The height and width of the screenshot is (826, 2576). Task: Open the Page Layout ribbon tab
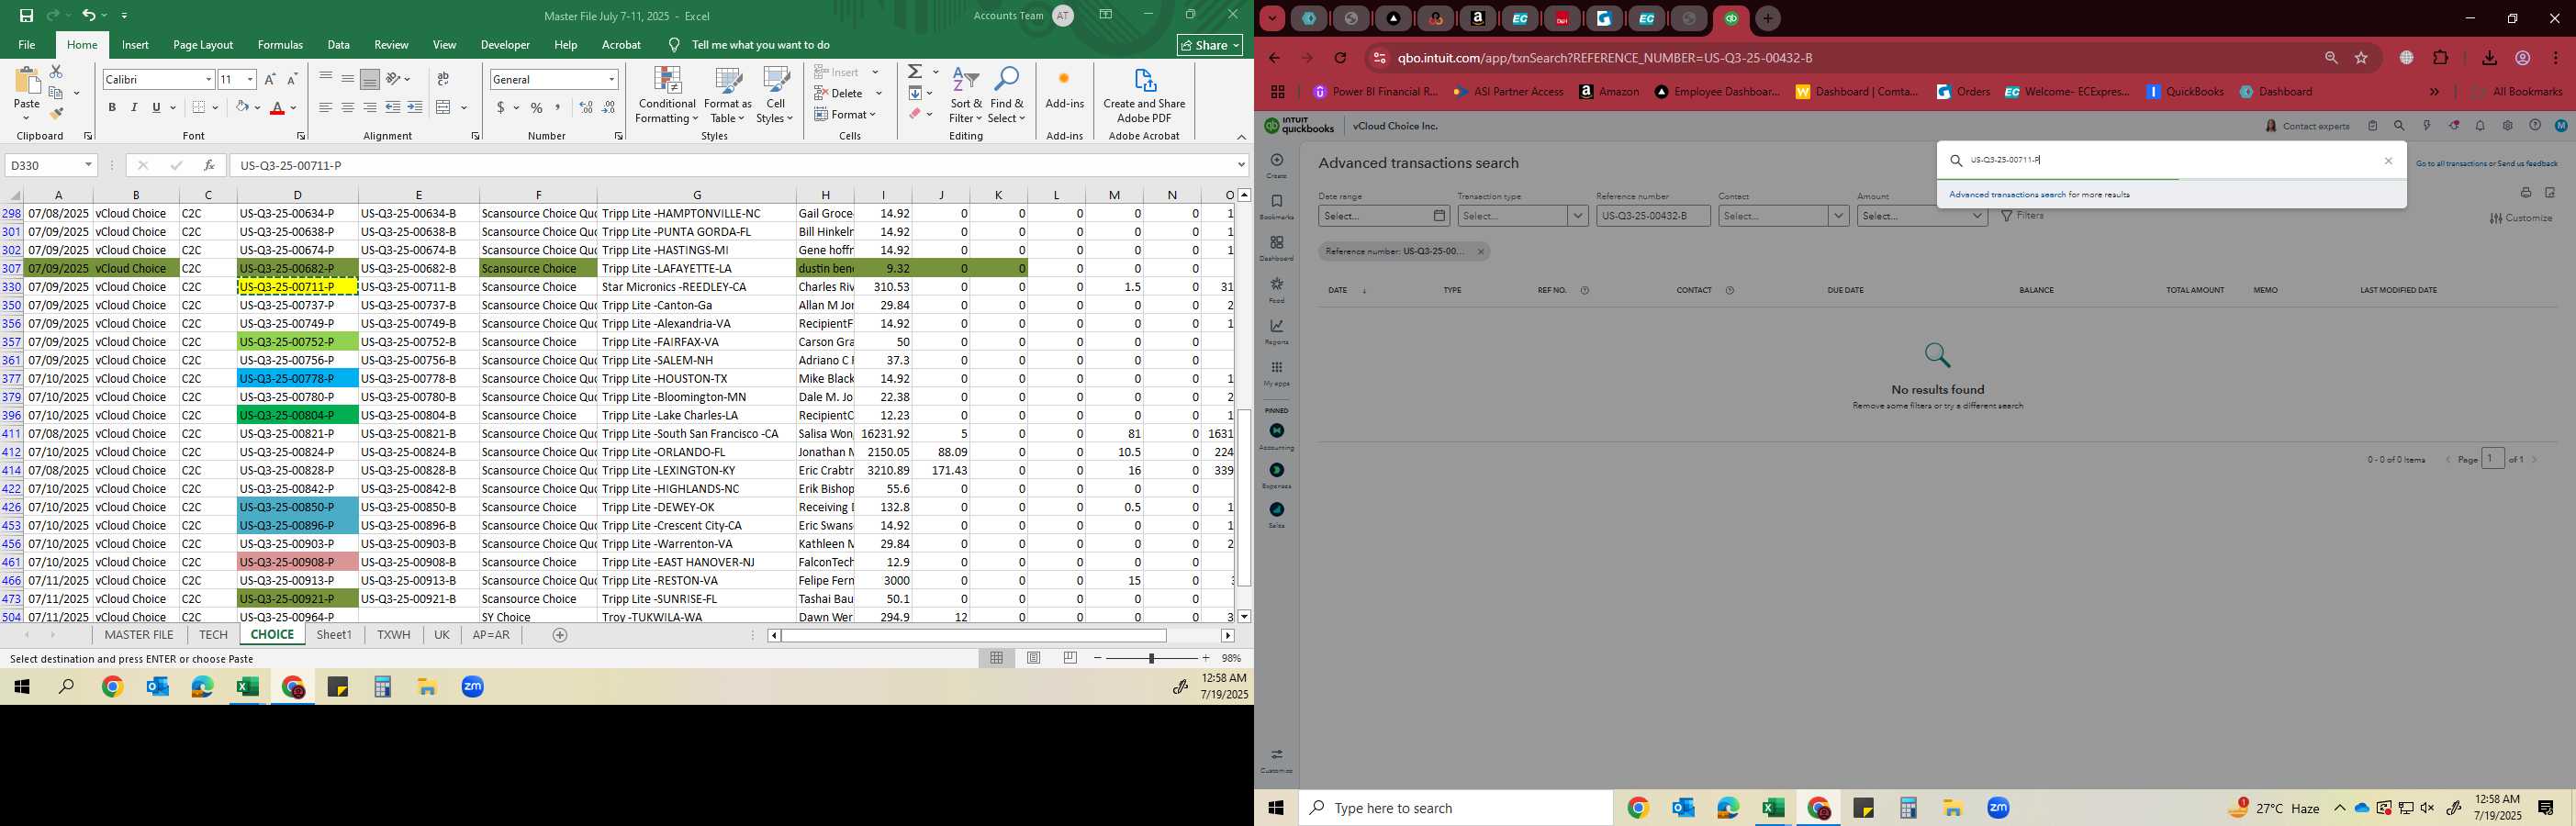[203, 45]
